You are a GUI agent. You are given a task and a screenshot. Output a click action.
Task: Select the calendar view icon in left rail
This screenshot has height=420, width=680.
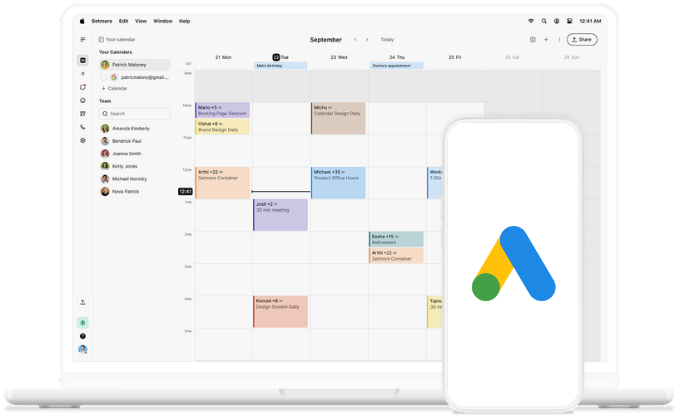(83, 60)
